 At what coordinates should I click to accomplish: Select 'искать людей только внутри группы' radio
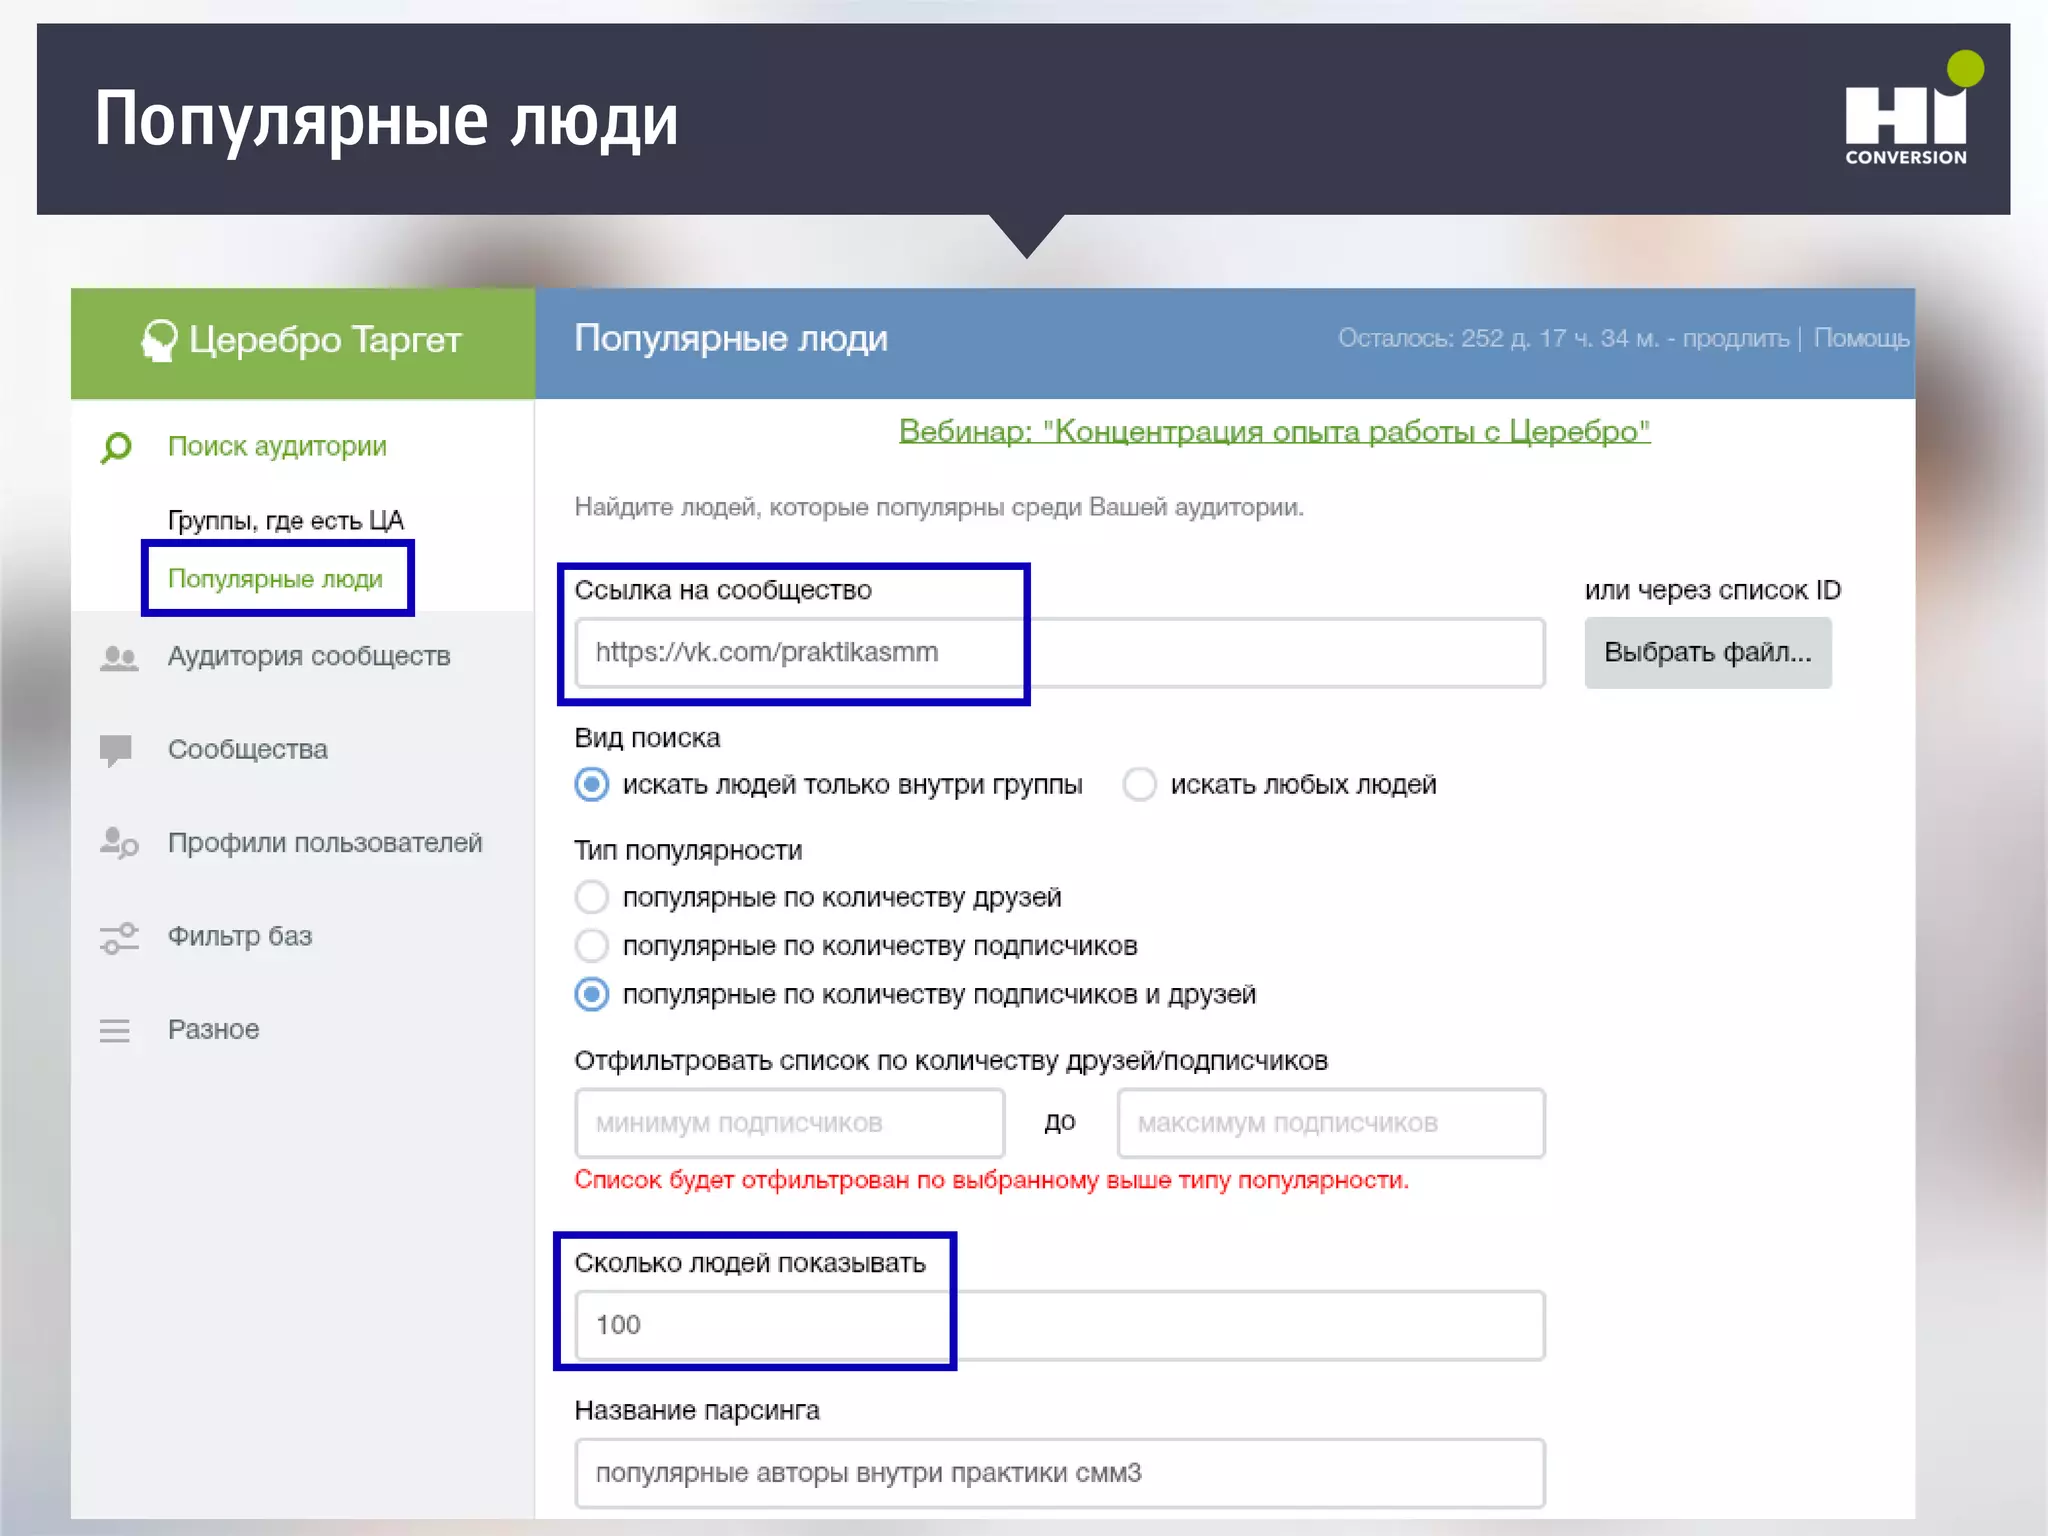[591, 784]
